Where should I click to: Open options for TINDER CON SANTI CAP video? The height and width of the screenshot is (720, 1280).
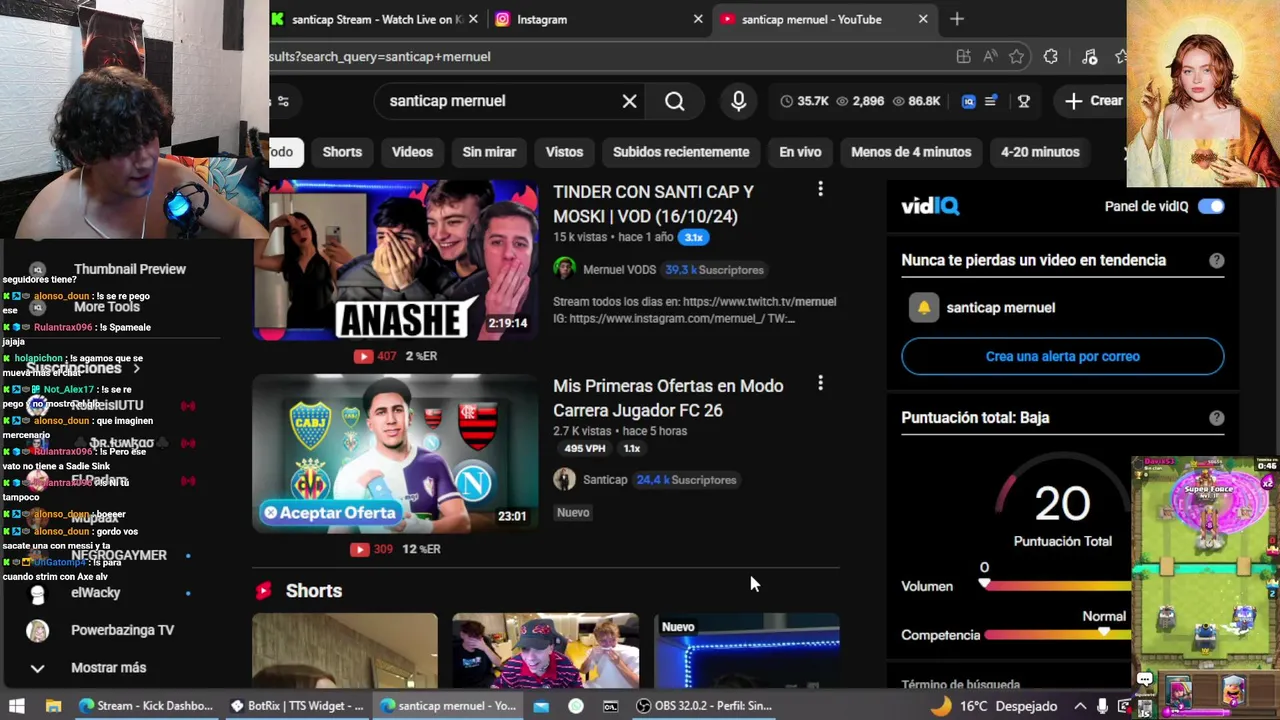820,189
